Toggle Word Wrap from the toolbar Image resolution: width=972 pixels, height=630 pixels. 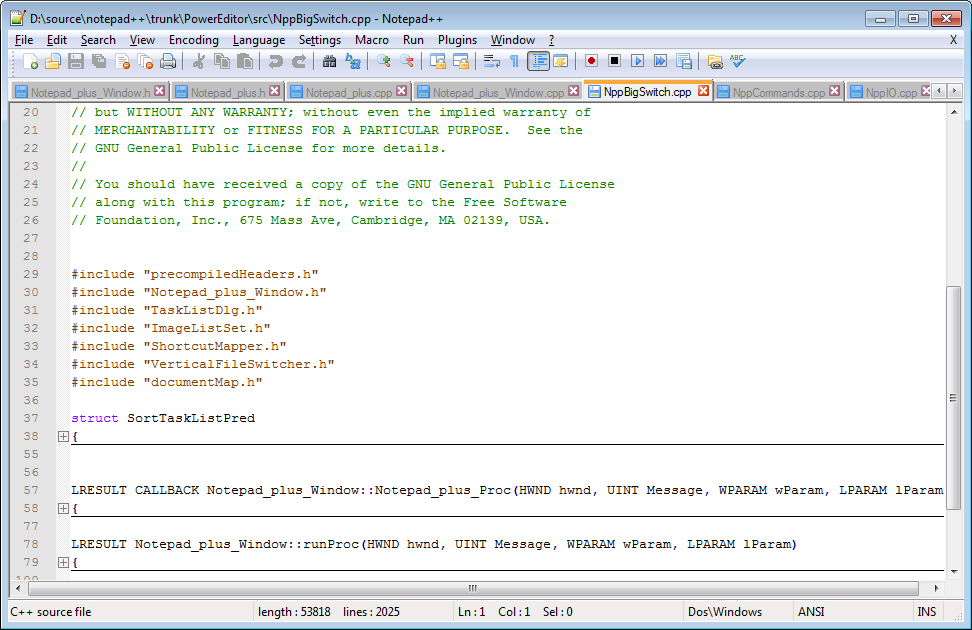(489, 61)
